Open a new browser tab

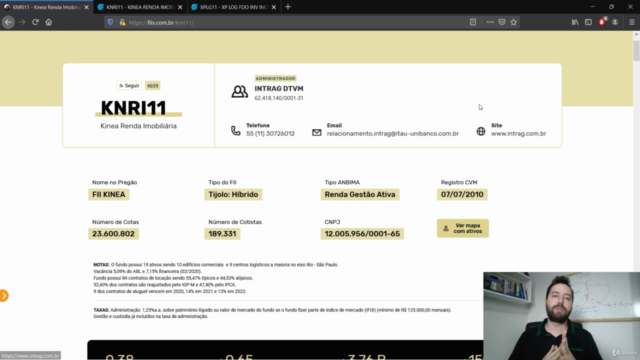point(288,7)
